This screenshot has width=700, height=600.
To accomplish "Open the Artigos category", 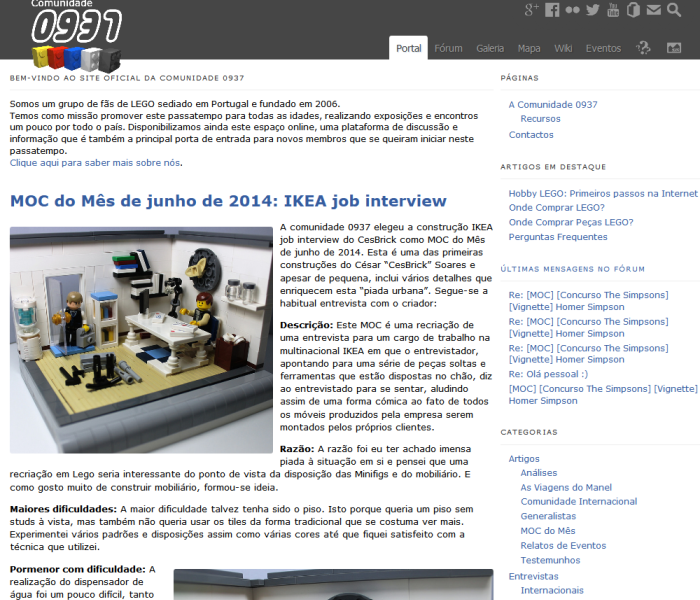I will pos(524,458).
